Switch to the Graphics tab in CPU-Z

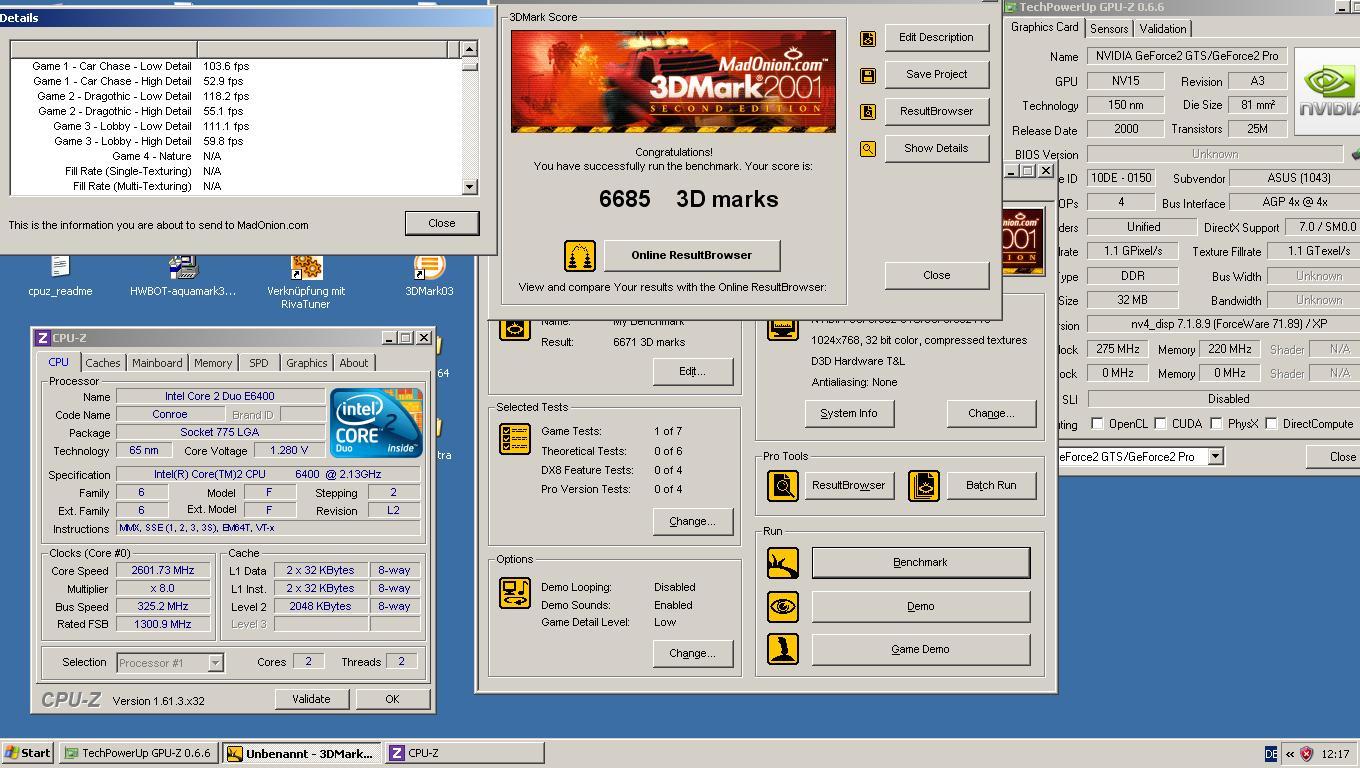click(306, 363)
